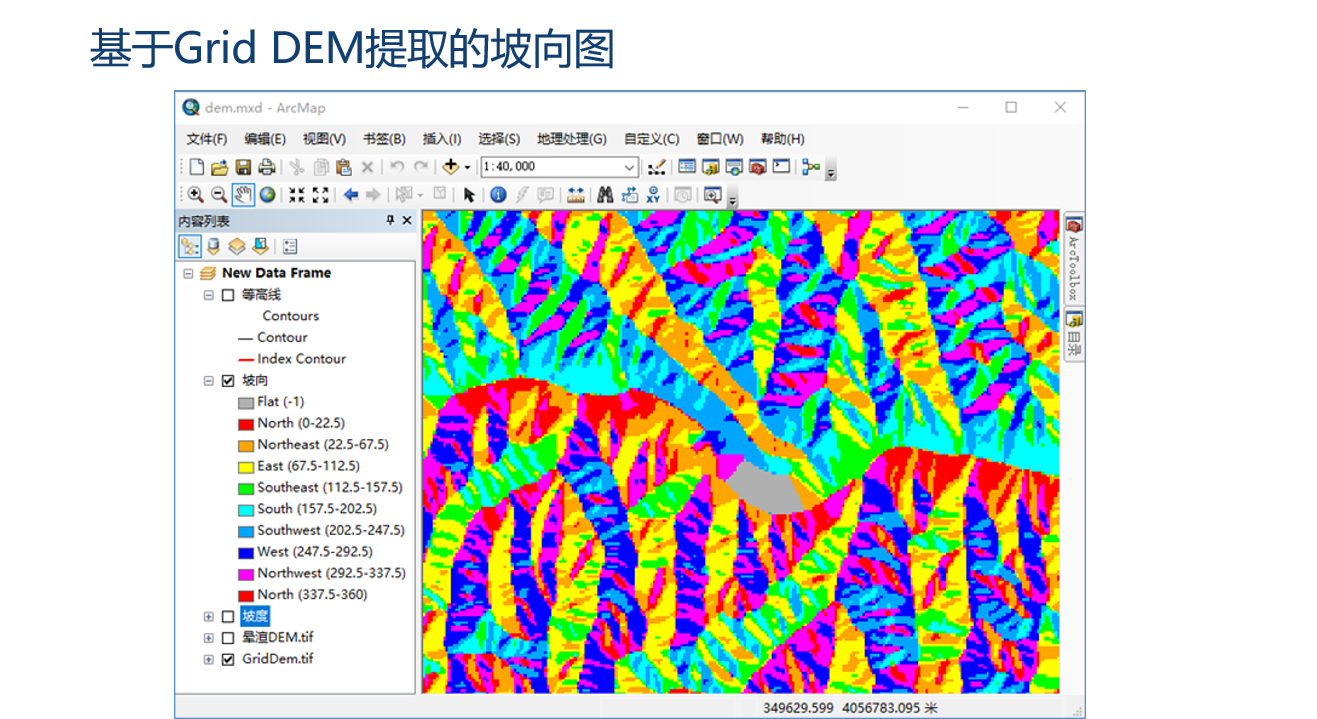
Task: Select the Zoom In tool
Action: [x=195, y=195]
